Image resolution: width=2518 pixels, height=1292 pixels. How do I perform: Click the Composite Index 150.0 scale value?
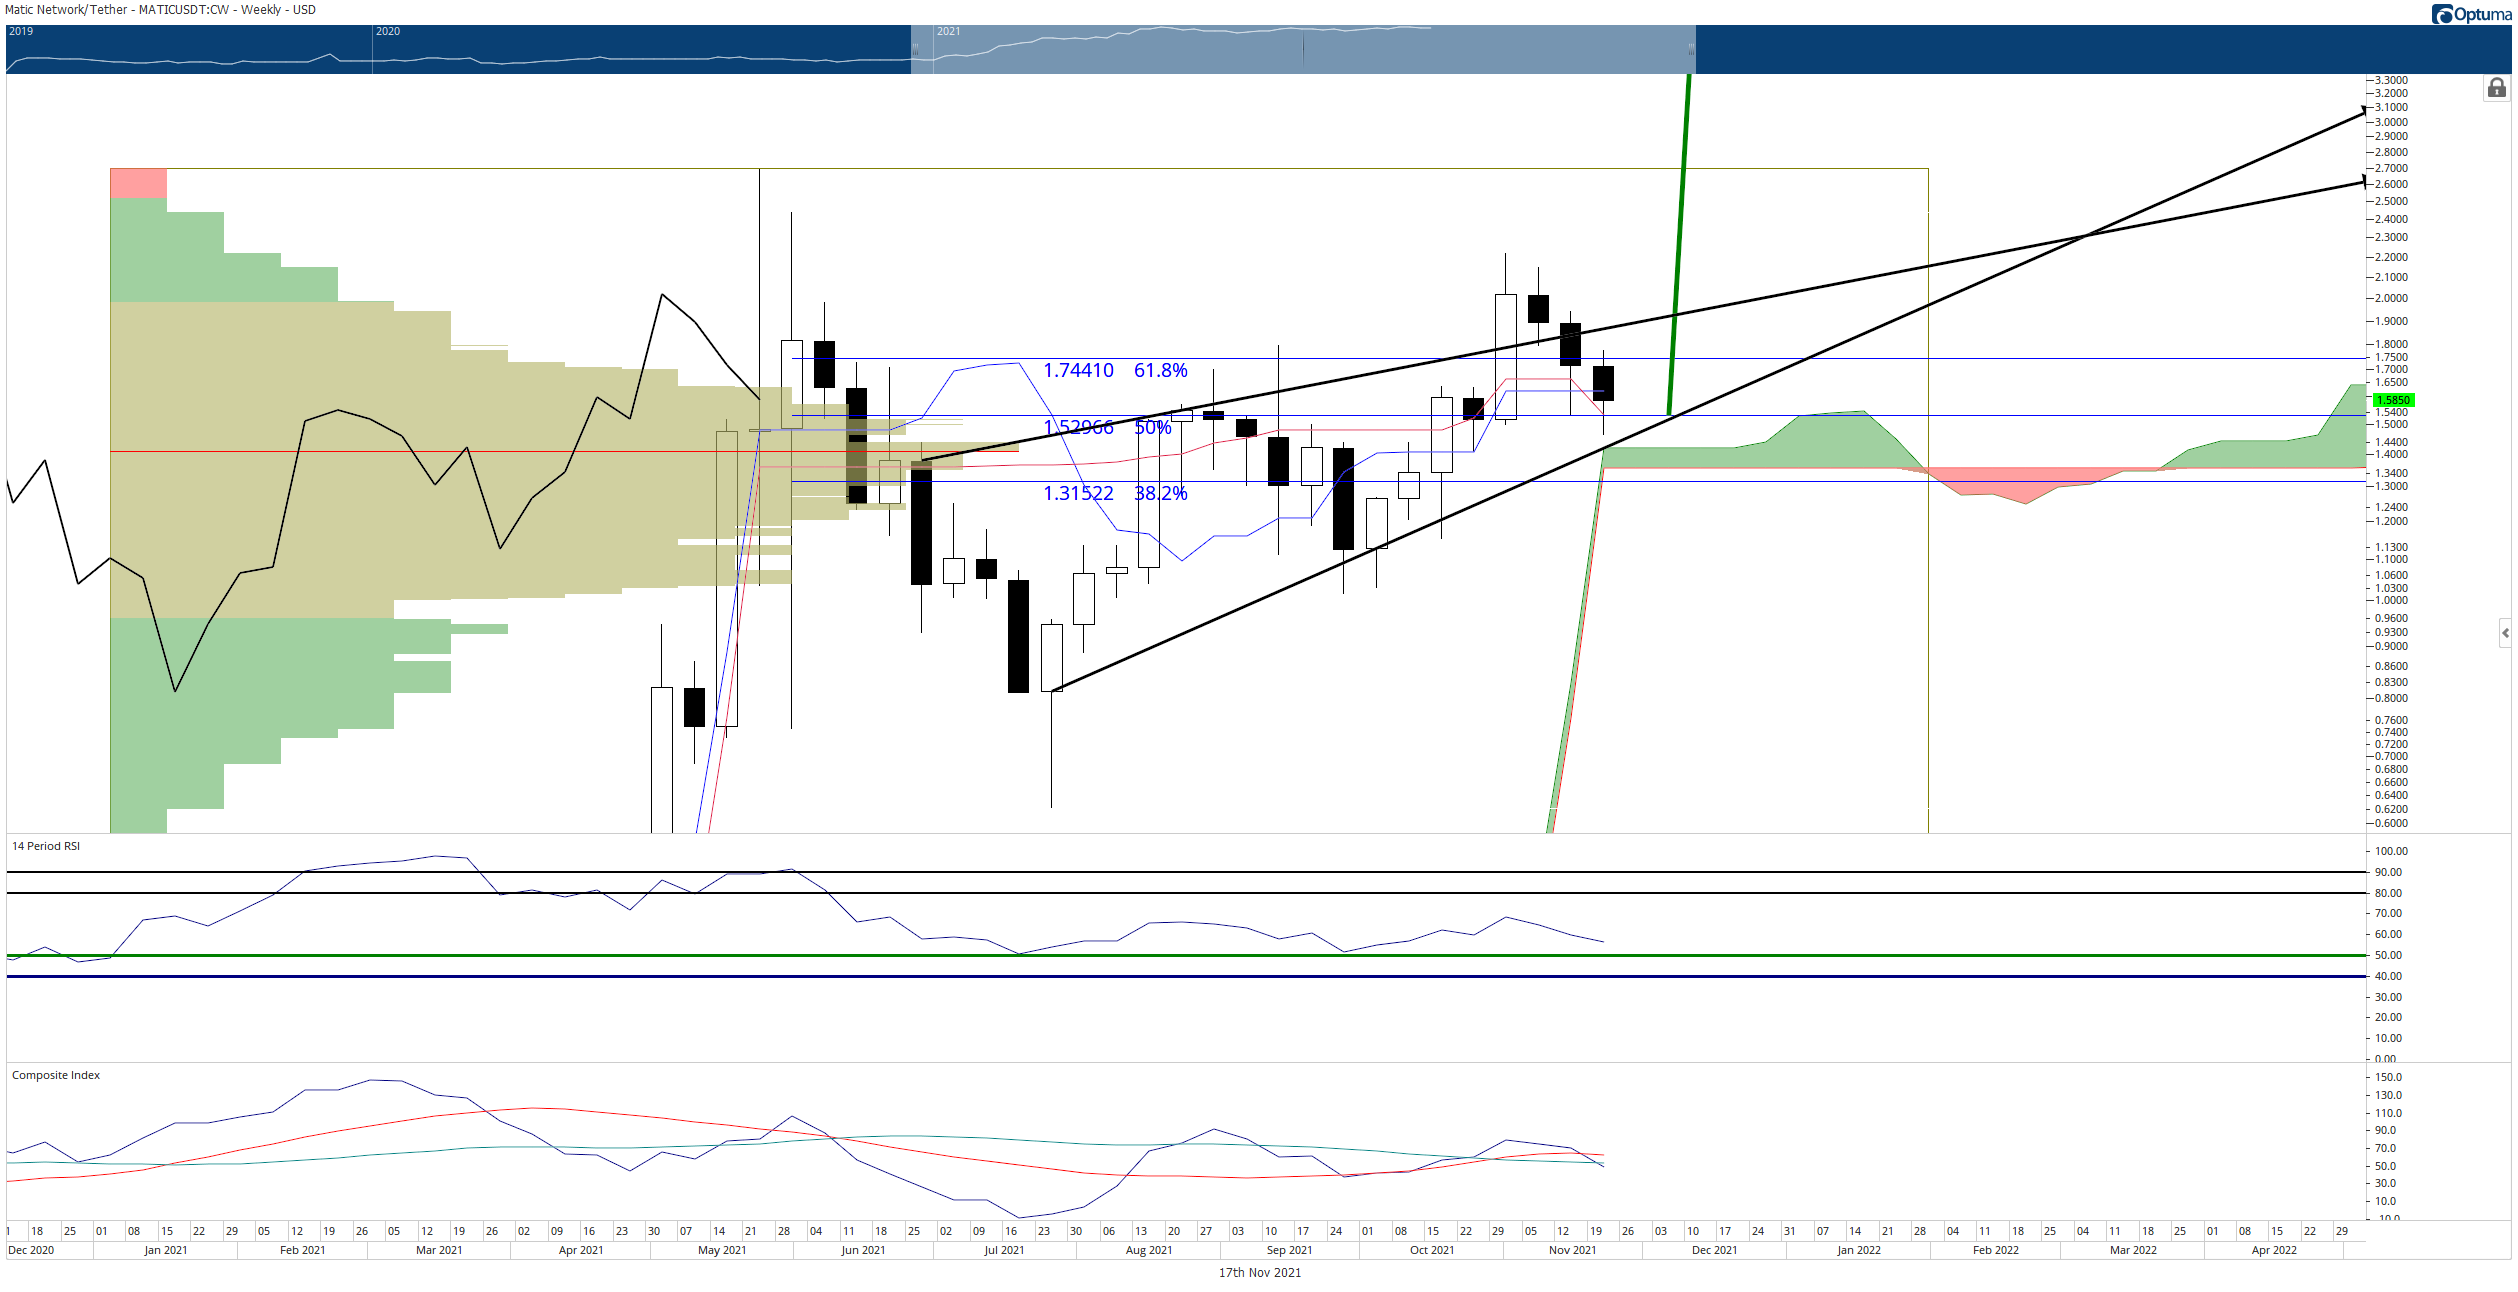coord(2389,1077)
